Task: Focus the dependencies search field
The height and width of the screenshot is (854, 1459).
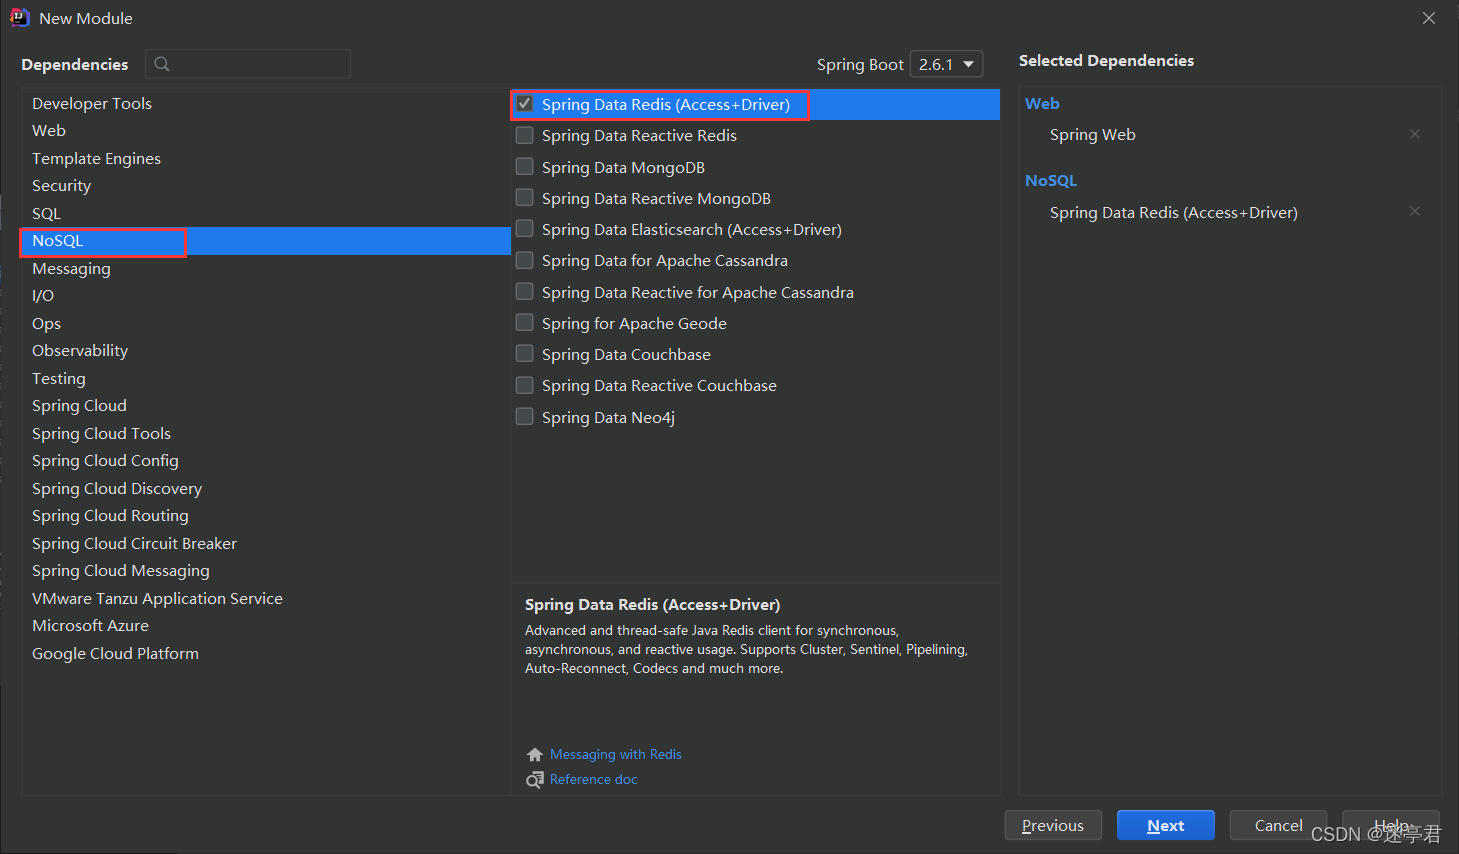Action: pos(248,64)
